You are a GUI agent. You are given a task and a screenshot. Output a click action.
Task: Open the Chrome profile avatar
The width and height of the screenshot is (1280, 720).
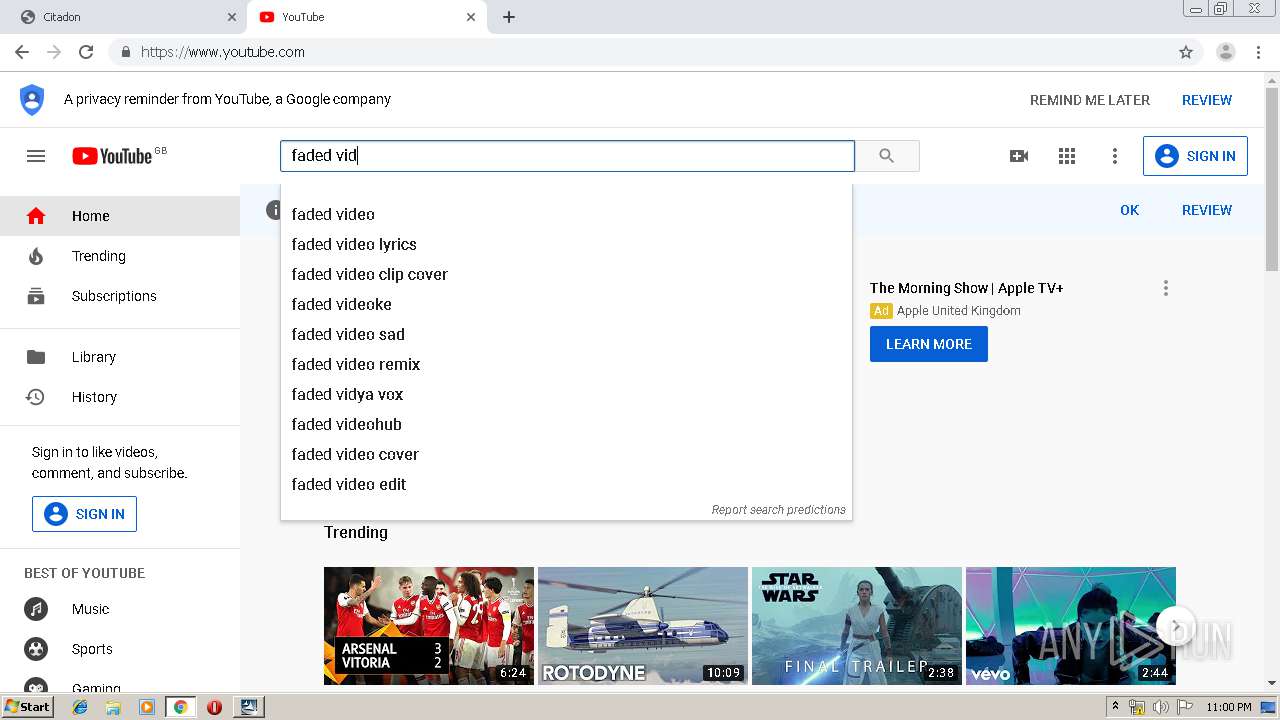click(x=1226, y=52)
